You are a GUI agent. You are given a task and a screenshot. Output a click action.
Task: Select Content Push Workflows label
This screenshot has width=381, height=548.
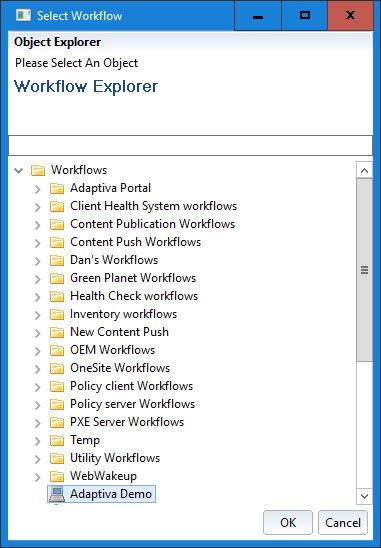coord(136,242)
